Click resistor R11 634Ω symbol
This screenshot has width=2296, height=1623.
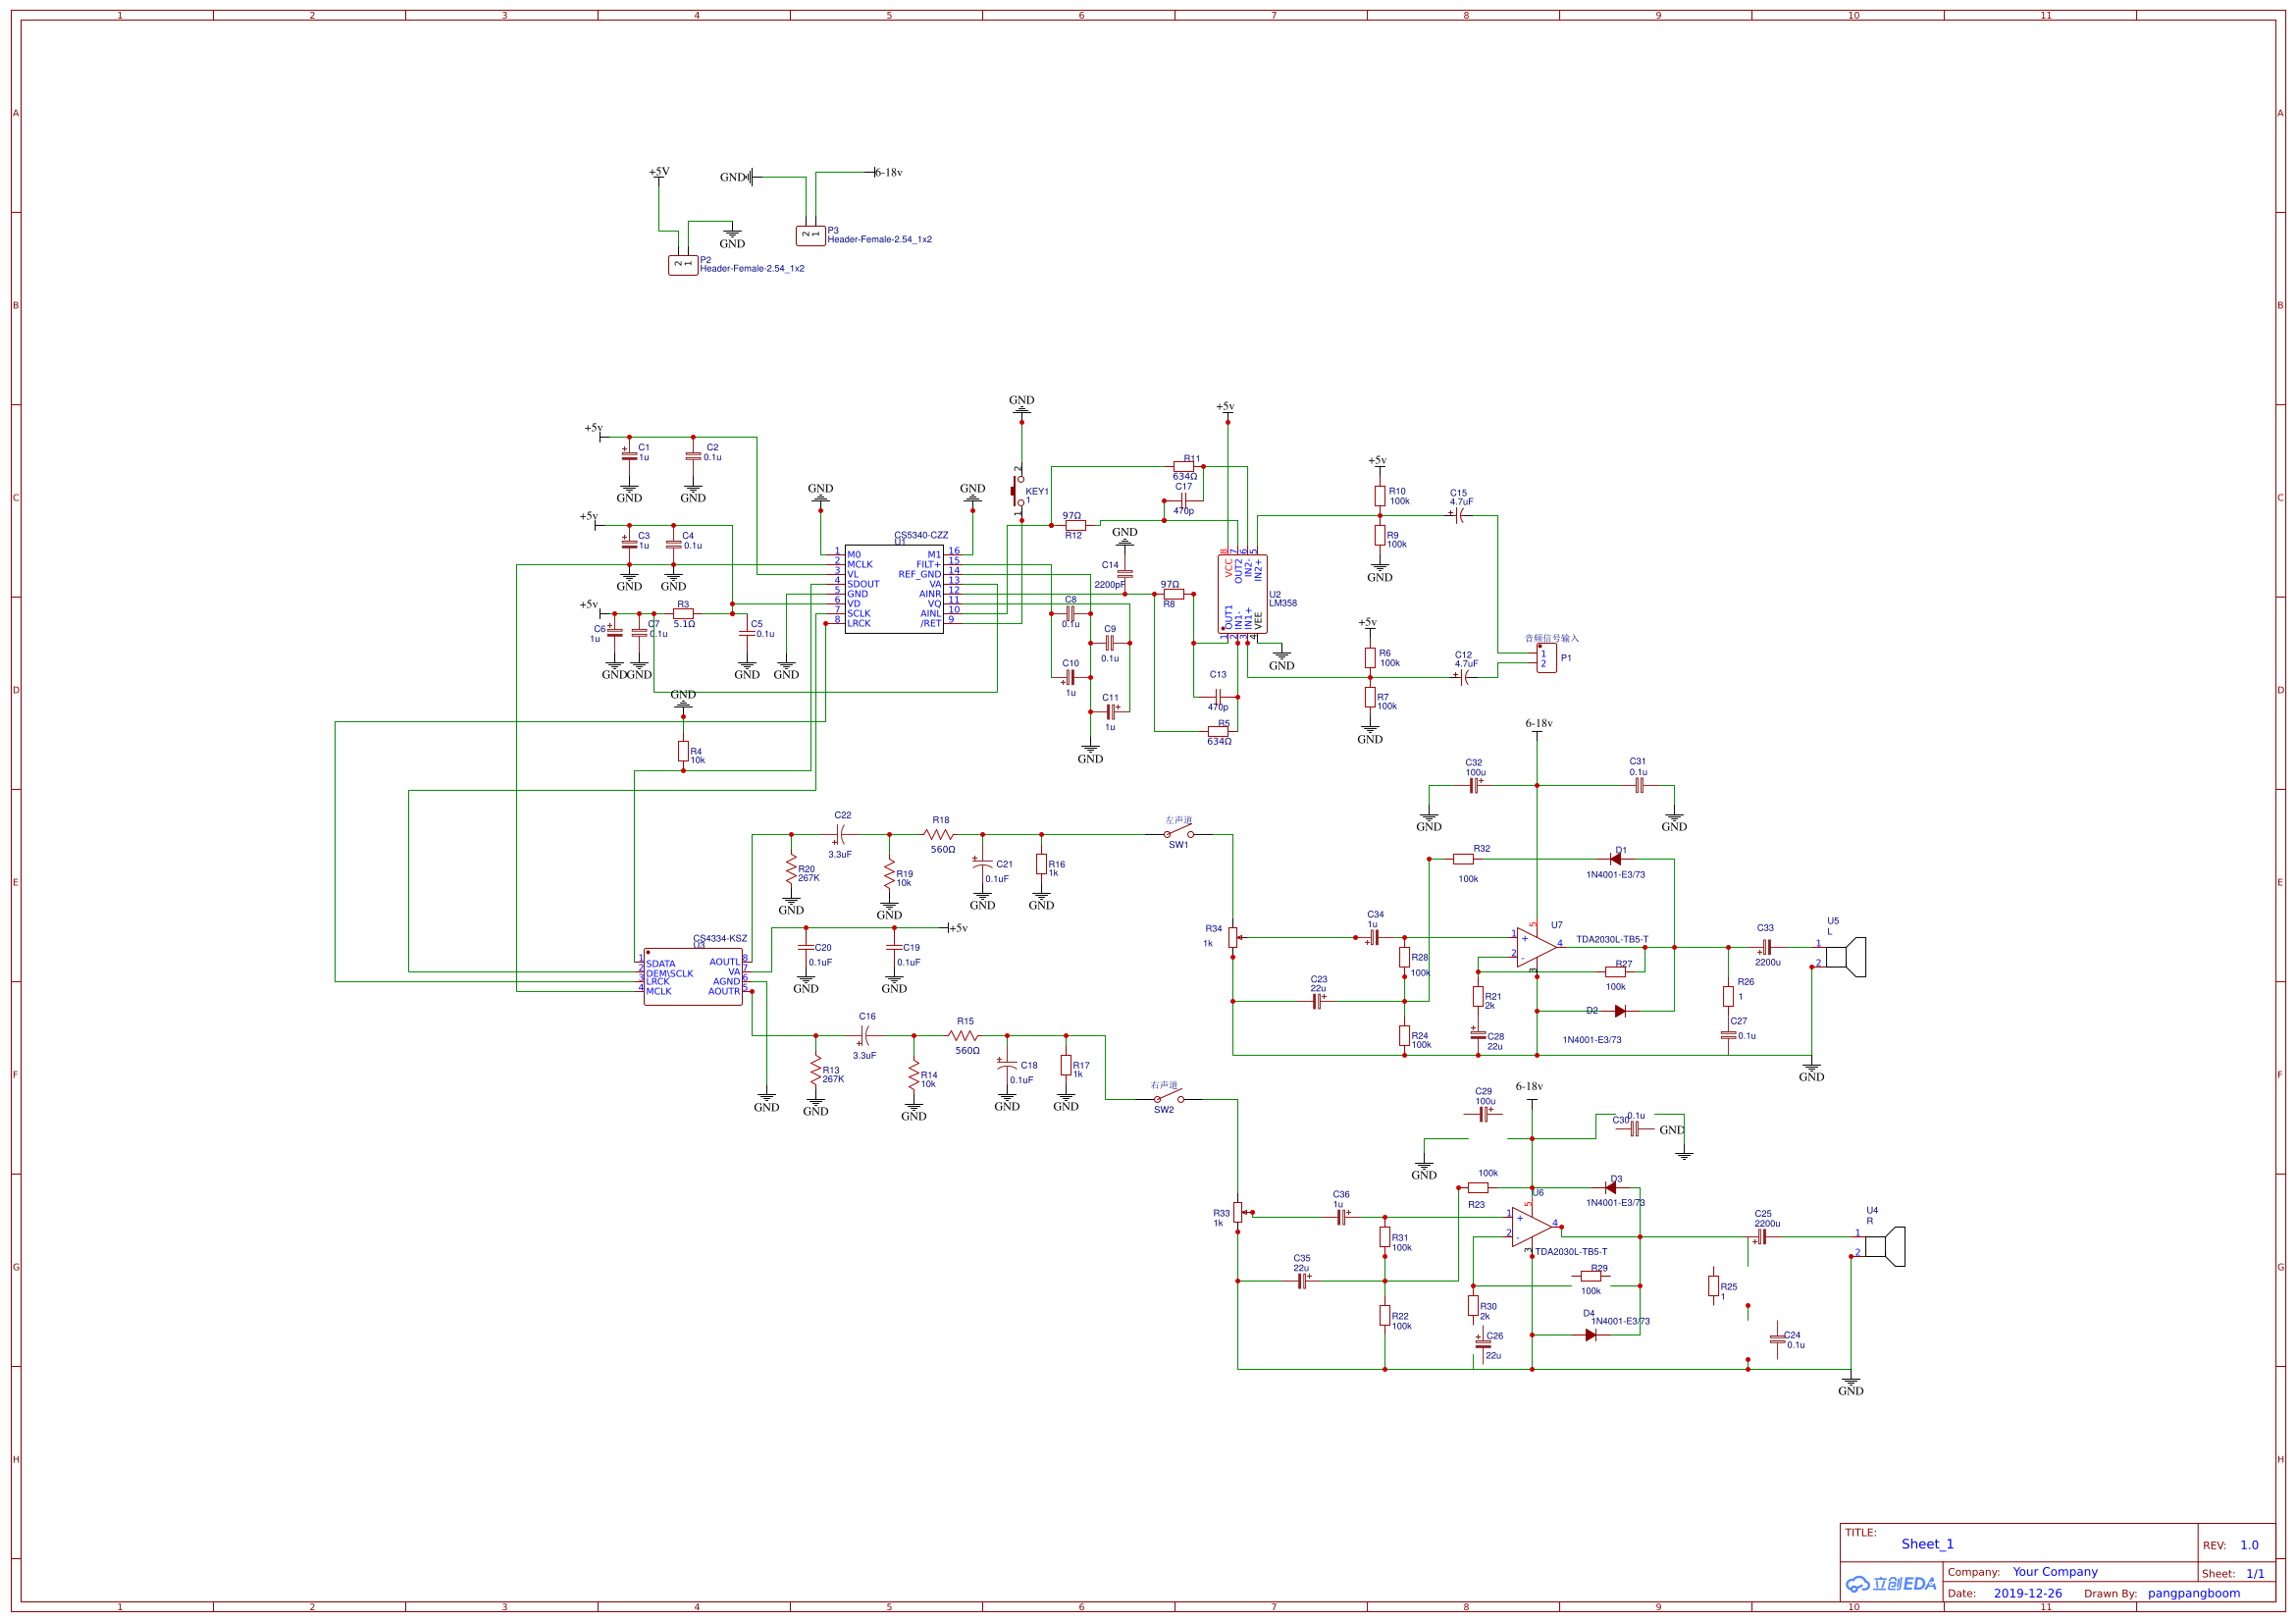[1184, 466]
